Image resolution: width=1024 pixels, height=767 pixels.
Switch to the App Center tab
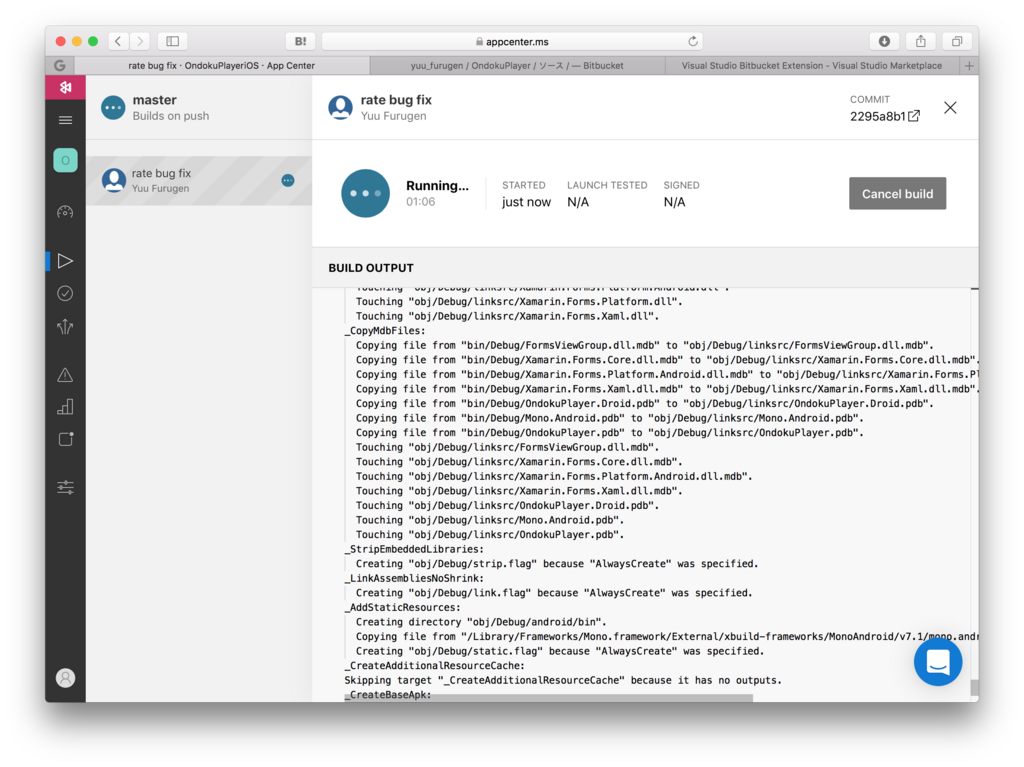222,65
